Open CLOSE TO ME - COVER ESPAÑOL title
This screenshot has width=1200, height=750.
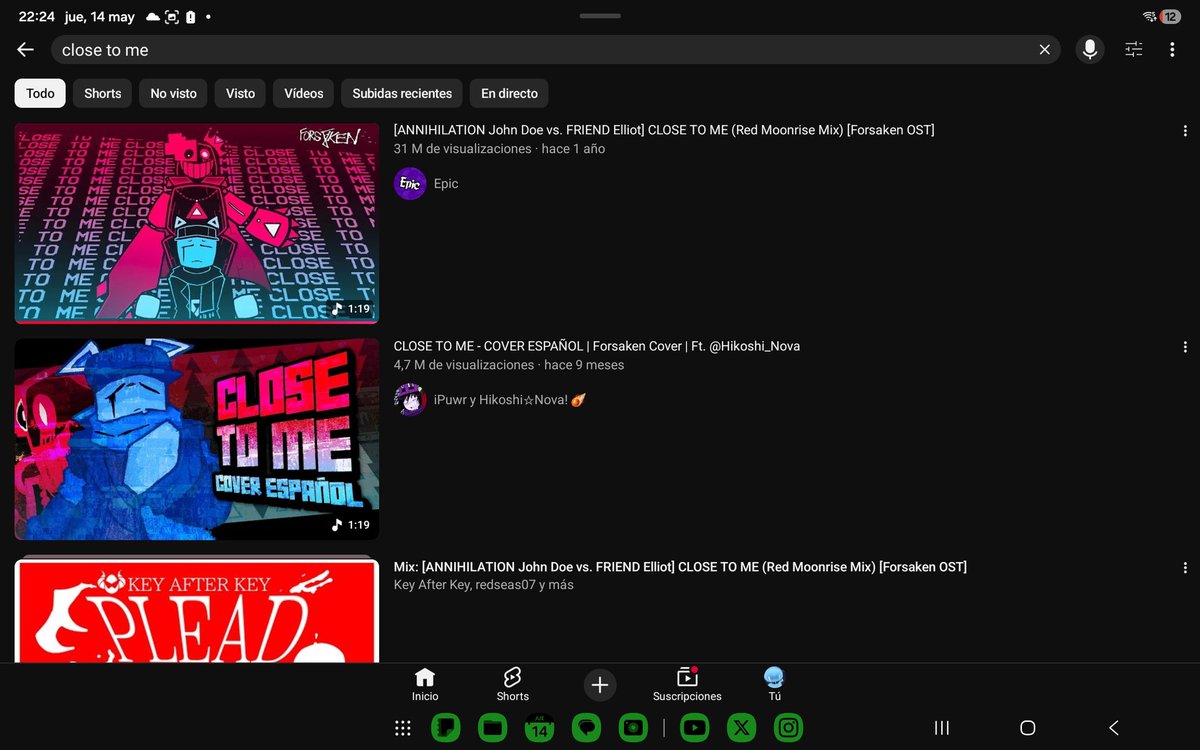597,346
